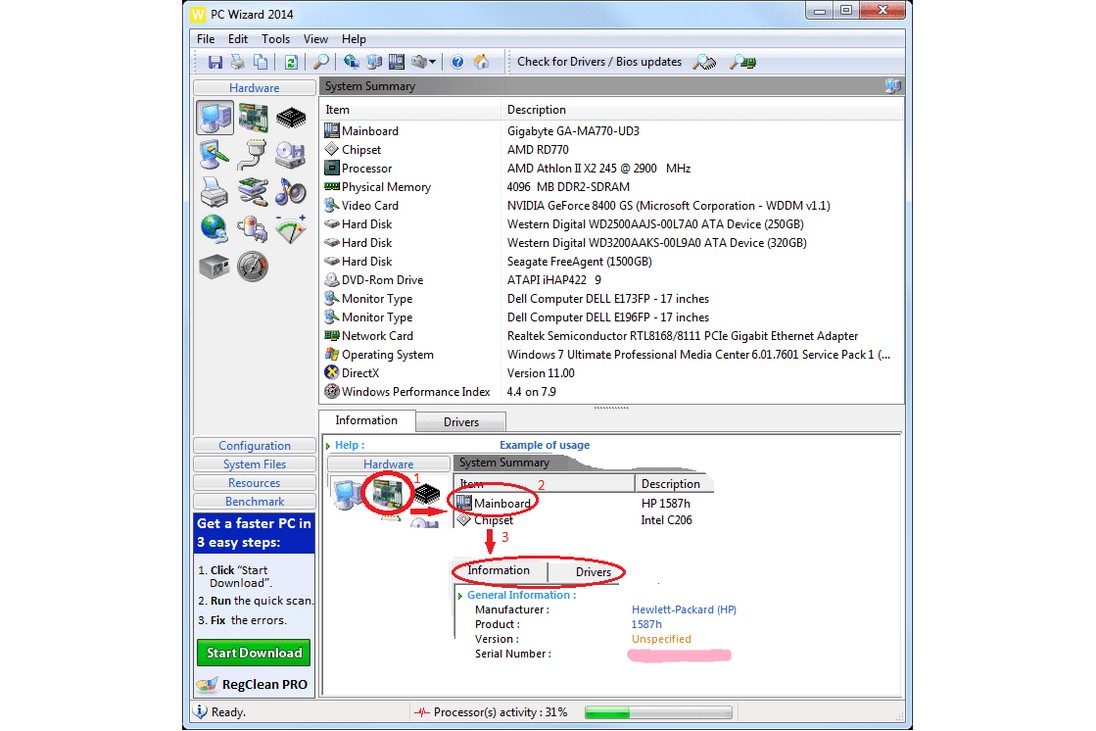Open the Configuration section

click(x=254, y=445)
